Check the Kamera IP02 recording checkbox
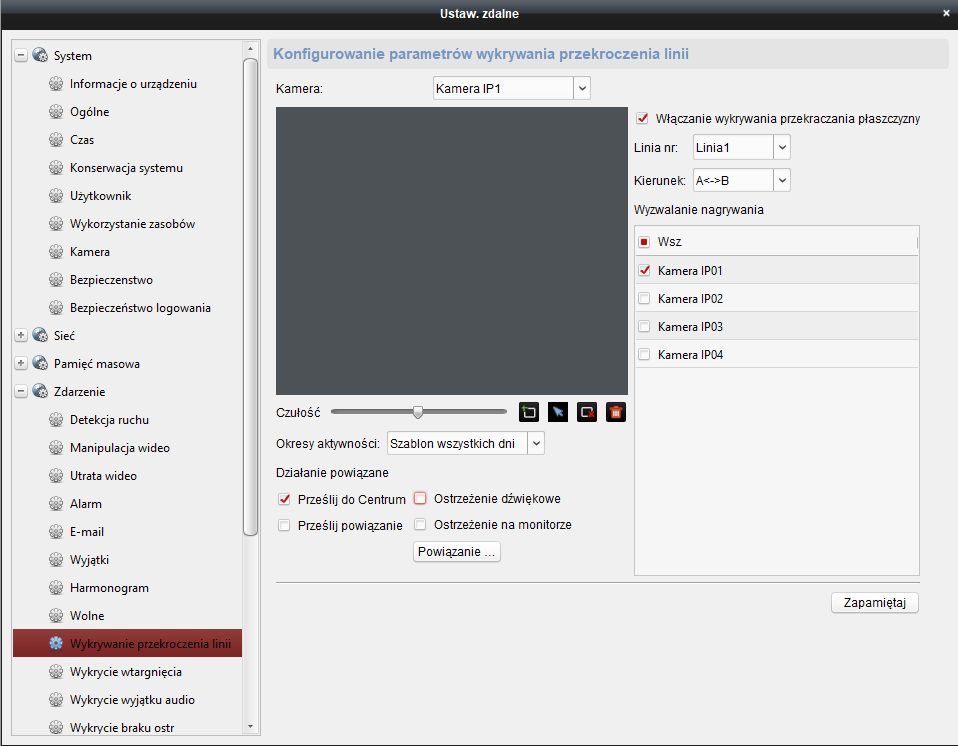The image size is (958, 746). (644, 299)
